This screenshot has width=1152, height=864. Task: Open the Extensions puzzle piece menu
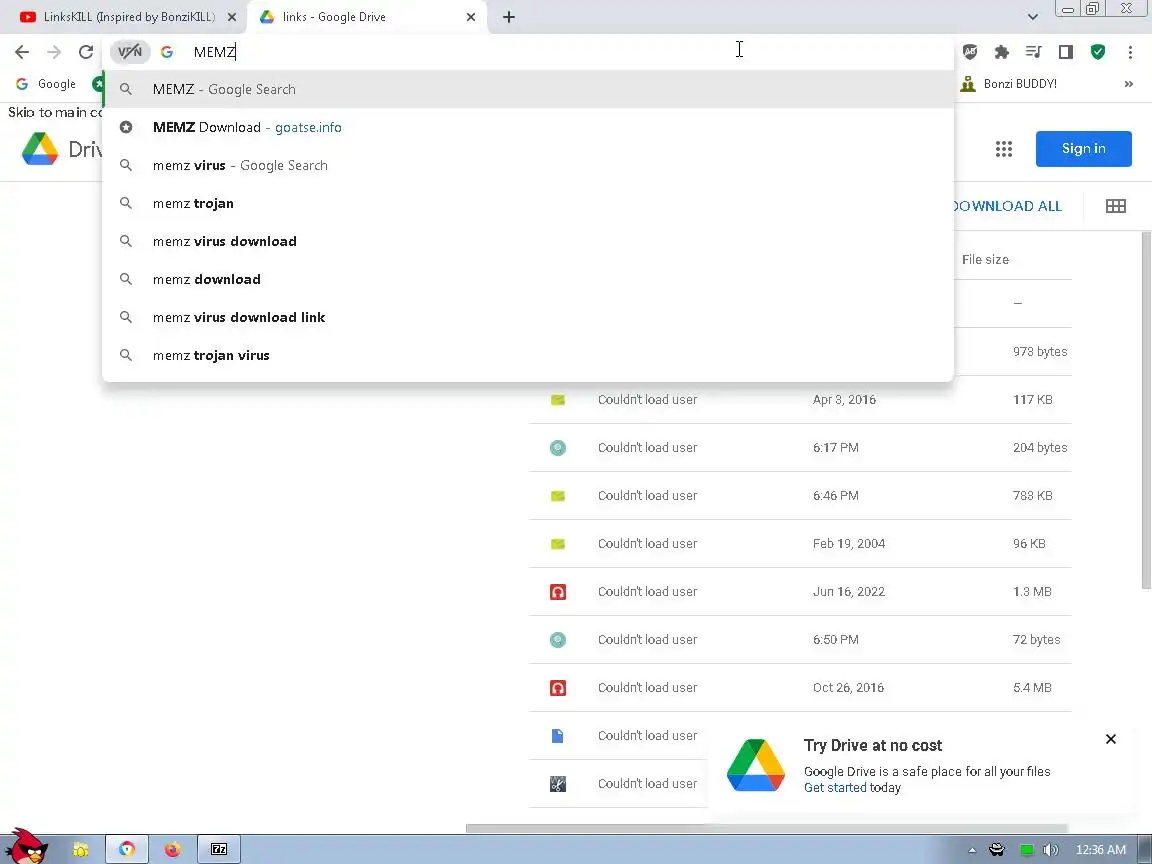click(x=1001, y=51)
